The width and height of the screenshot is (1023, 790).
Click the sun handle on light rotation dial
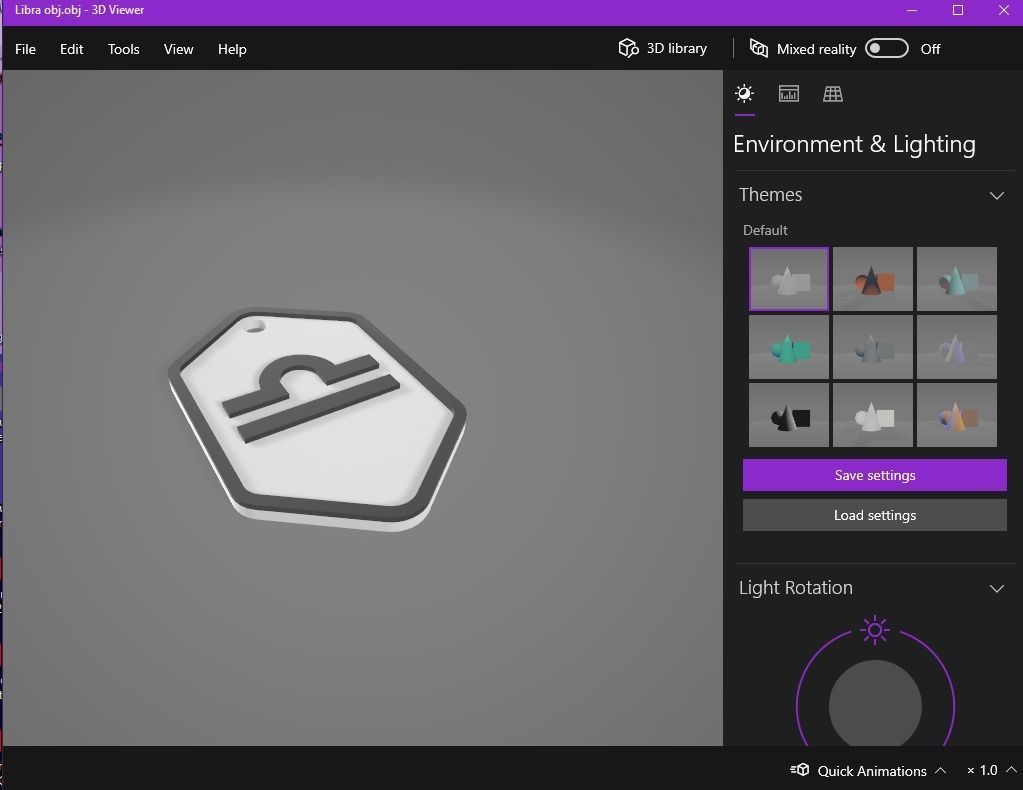point(875,630)
